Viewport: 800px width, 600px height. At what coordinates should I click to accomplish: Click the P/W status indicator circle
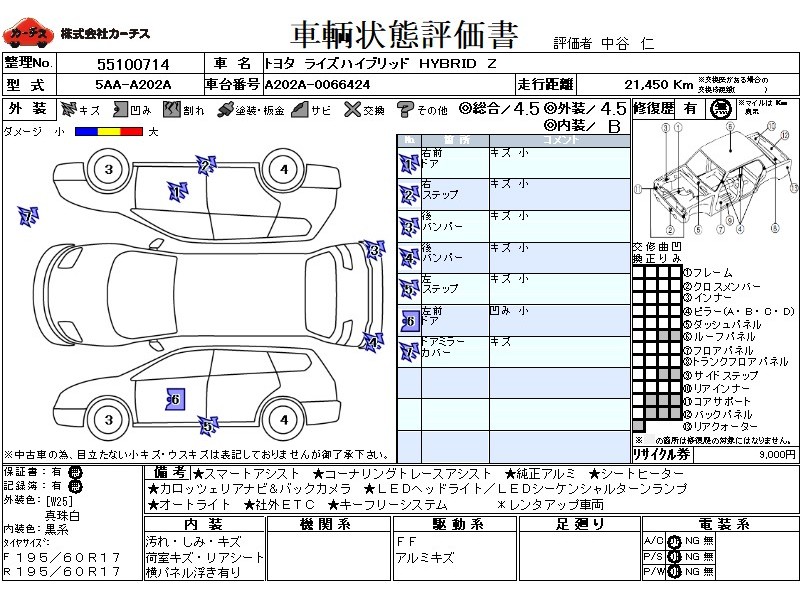(x=674, y=572)
